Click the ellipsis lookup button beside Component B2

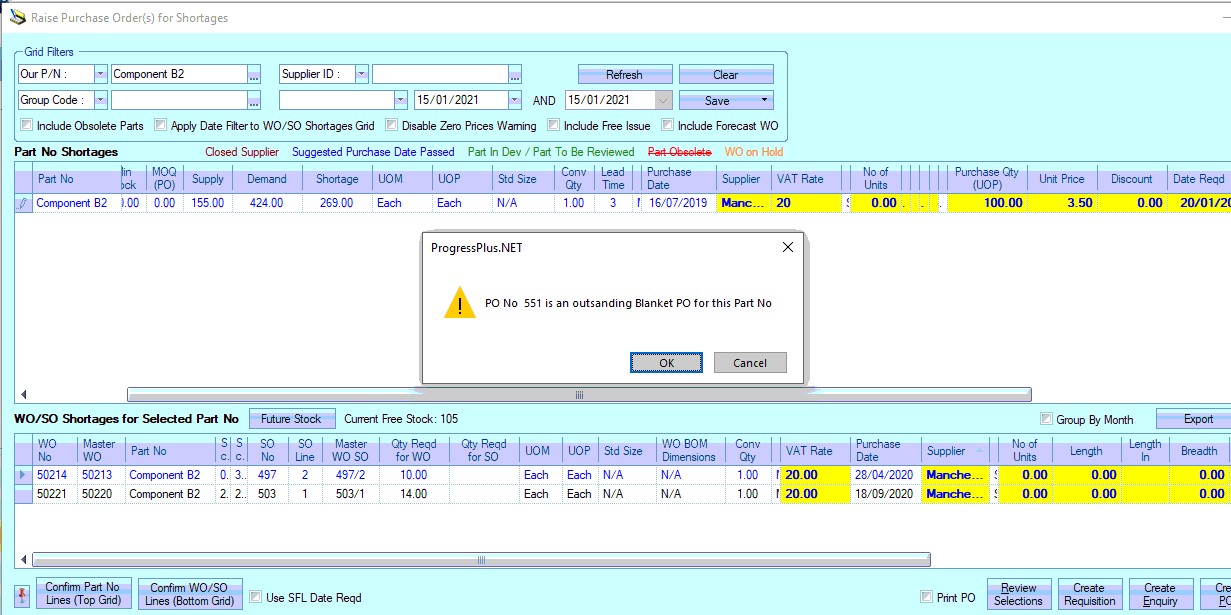(254, 74)
